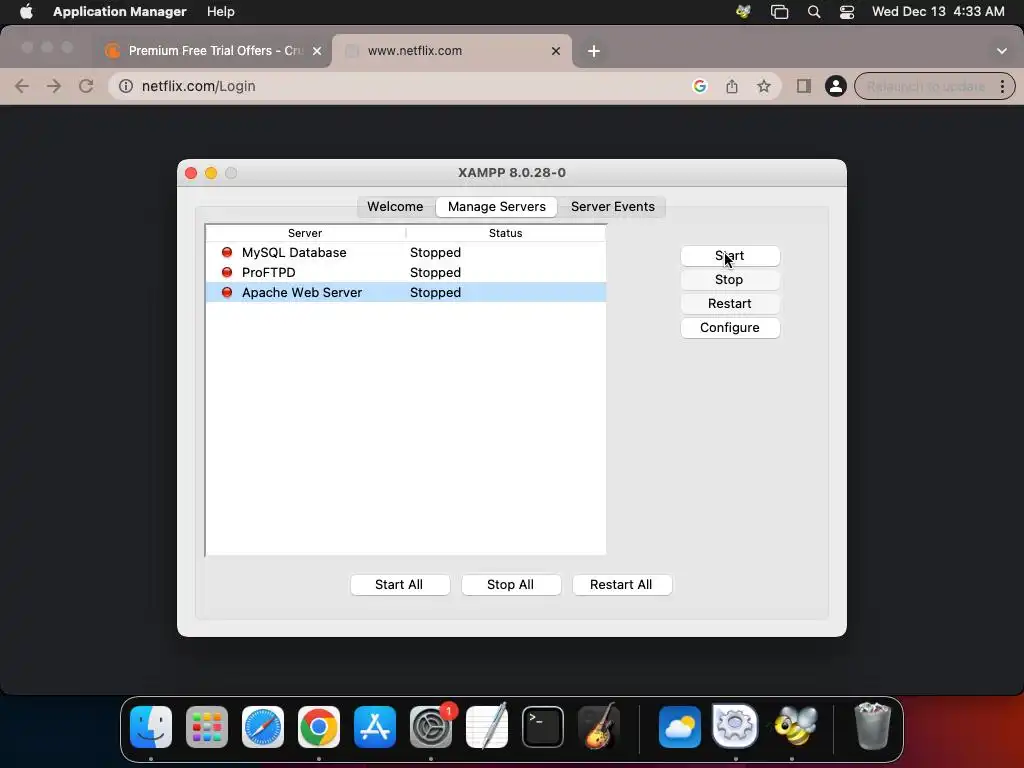Viewport: 1024px width, 768px height.
Task: Click the Configure button
Action: 730,328
